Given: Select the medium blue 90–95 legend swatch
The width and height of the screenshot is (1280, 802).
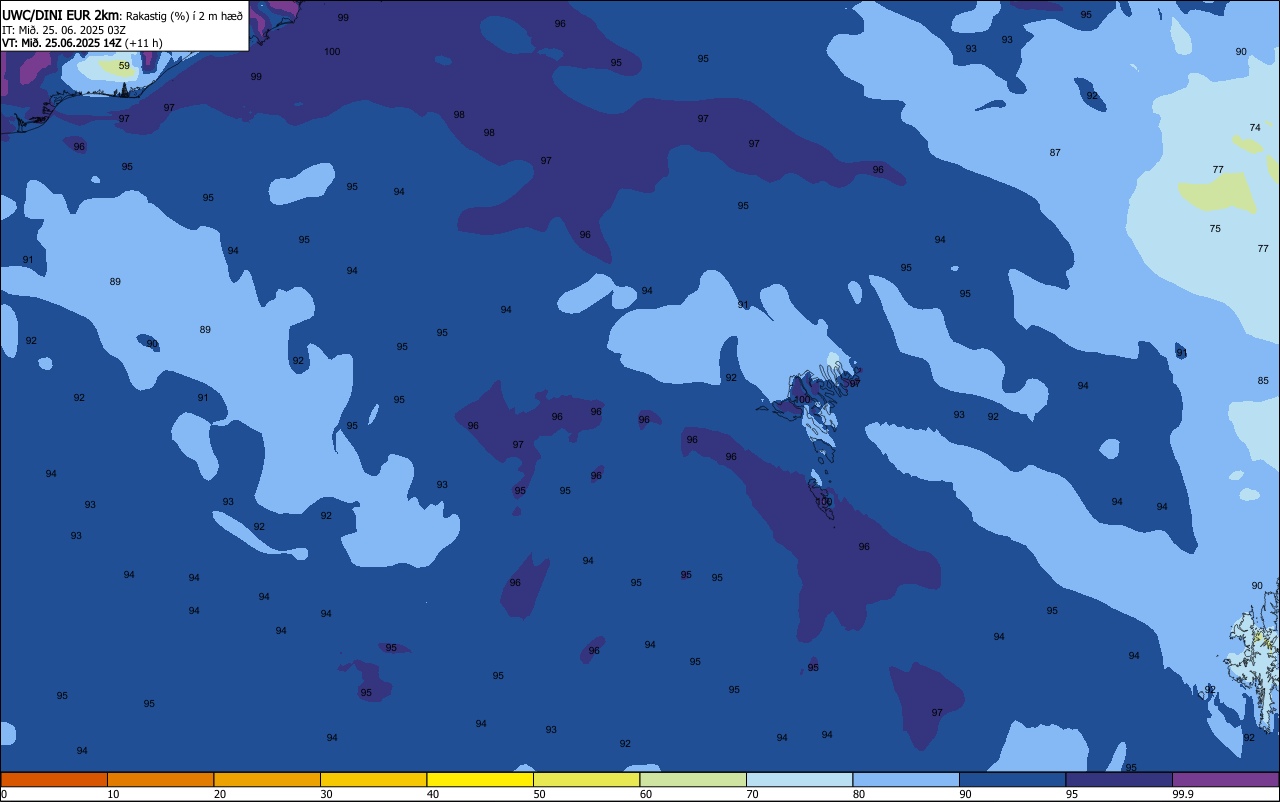Looking at the screenshot, I should tap(1012, 779).
